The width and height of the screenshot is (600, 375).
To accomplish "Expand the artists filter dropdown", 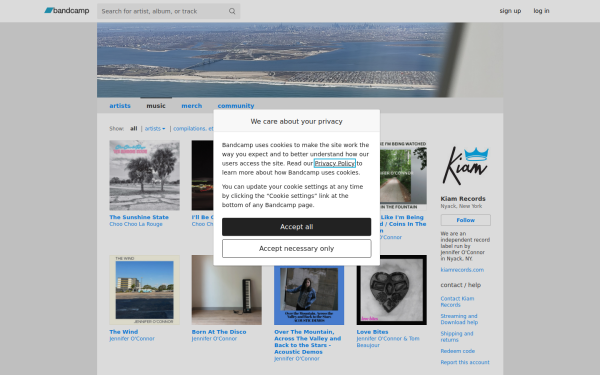I will 155,129.
